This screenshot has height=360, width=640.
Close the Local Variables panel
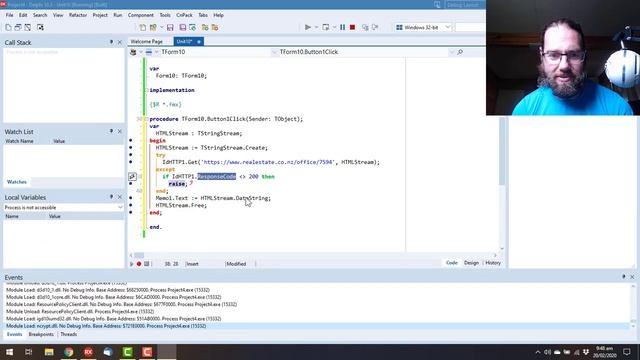120,197
